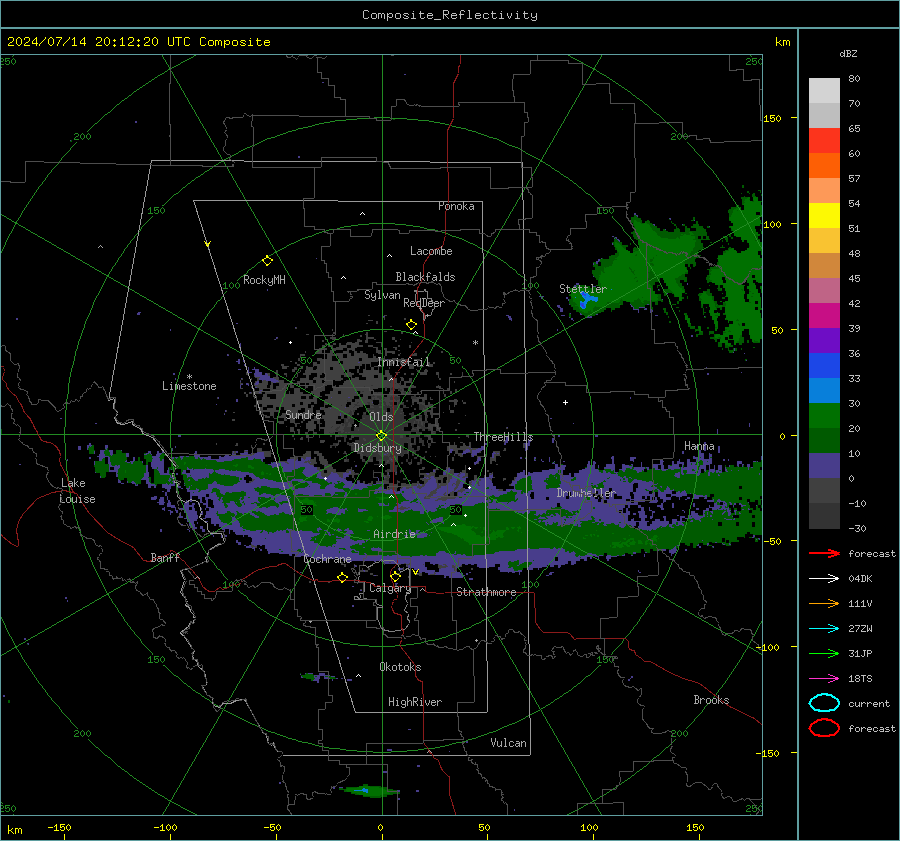
Task: Click the Calgary city label
Action: [x=390, y=588]
